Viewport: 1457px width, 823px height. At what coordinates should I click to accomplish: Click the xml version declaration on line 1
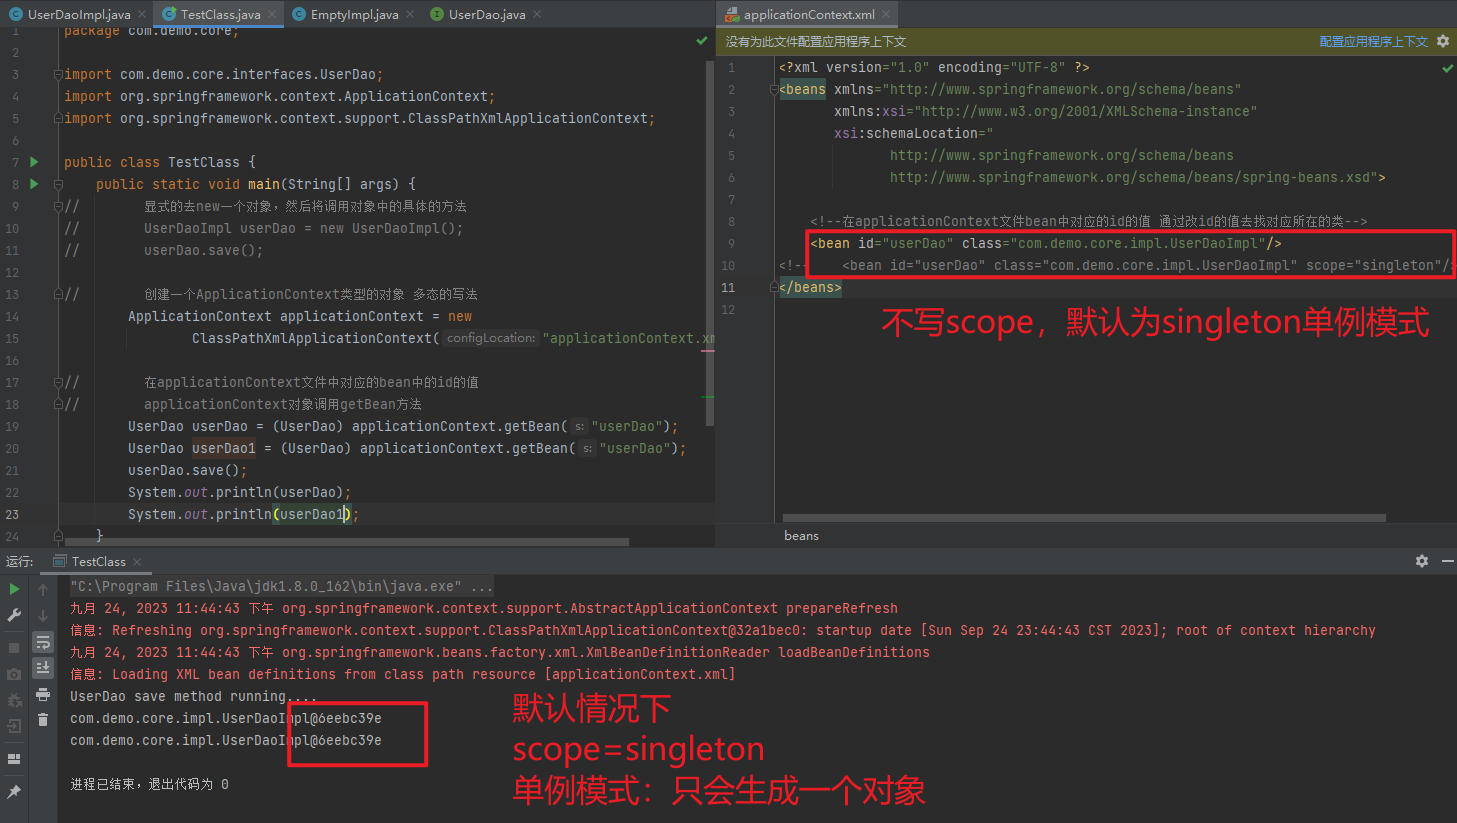point(934,67)
